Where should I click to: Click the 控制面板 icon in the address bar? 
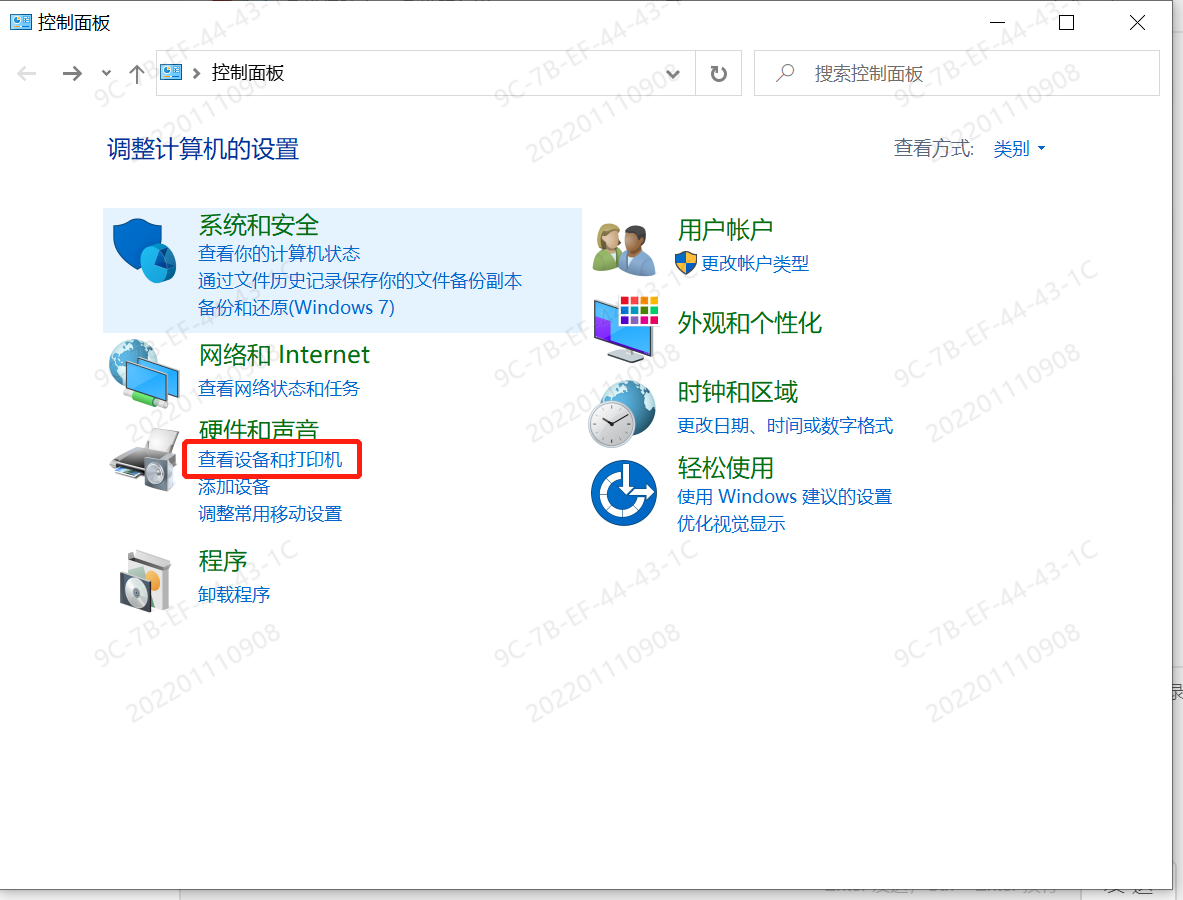169,72
